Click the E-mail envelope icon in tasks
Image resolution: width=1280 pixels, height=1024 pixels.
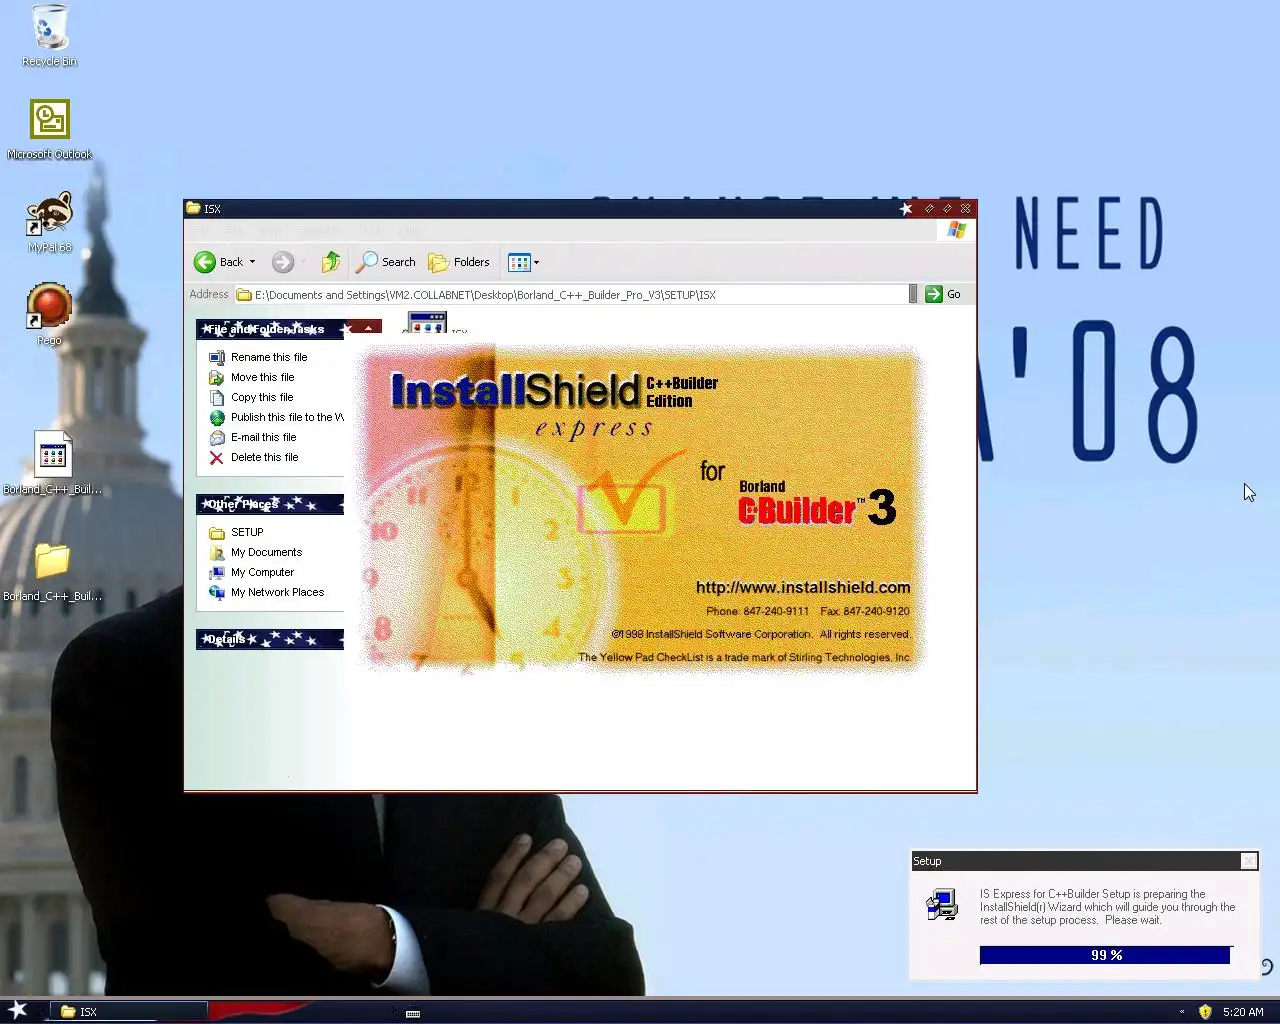pyautogui.click(x=216, y=437)
